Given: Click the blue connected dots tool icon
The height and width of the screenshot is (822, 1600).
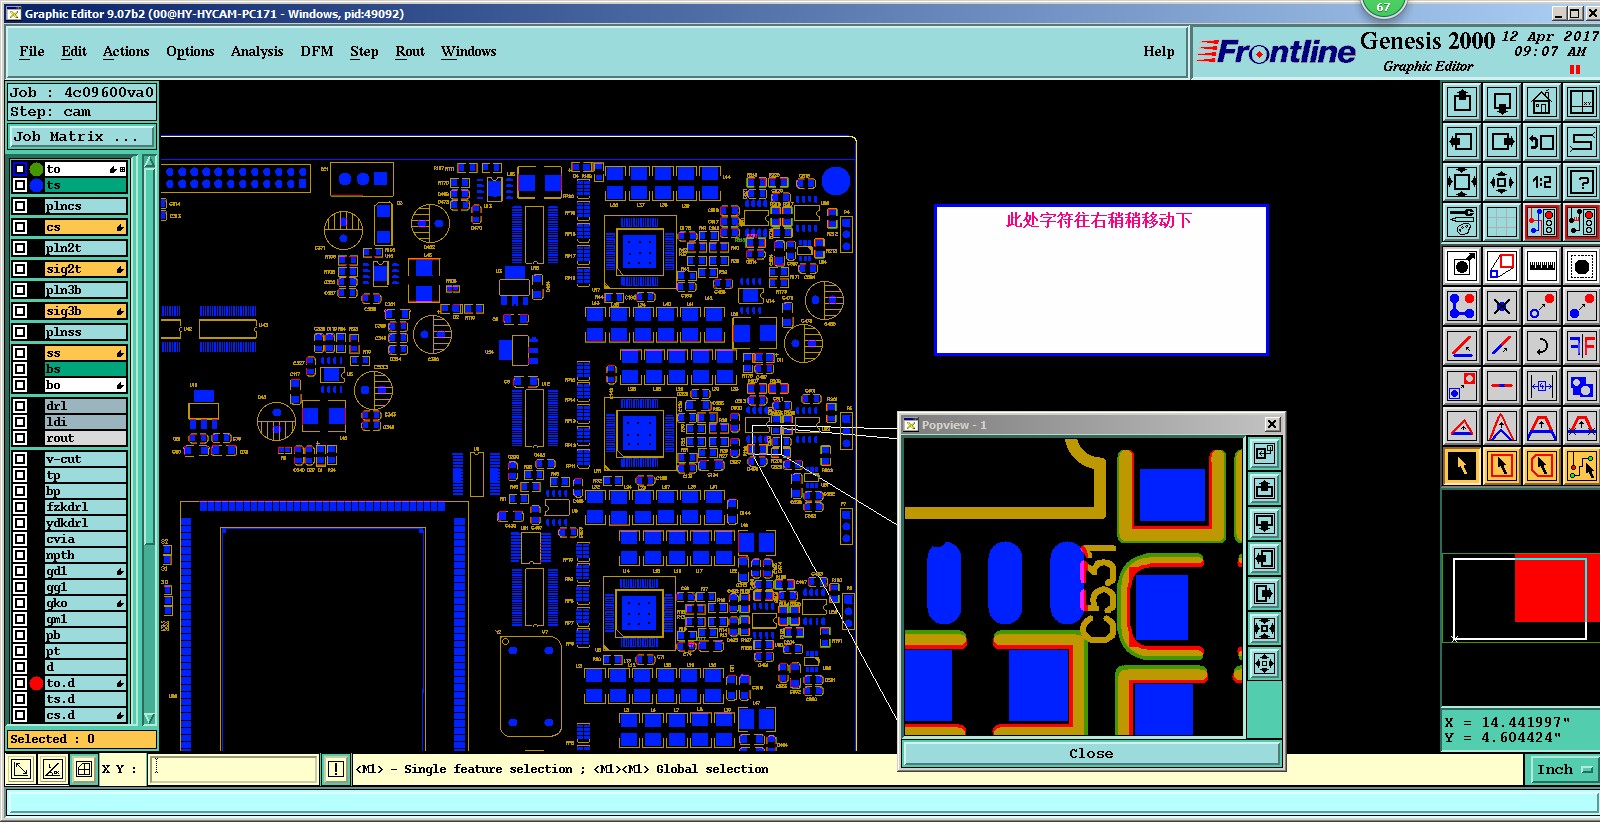Looking at the screenshot, I should coord(1462,306).
